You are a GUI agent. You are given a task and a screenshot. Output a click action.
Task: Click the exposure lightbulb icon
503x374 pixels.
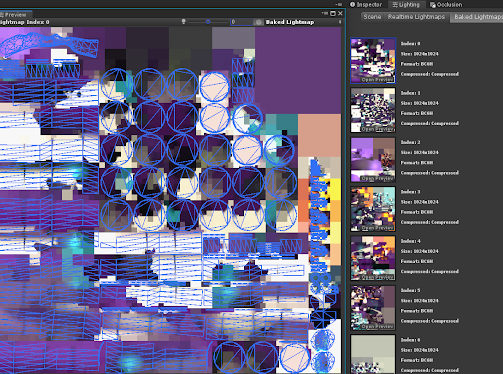tap(183, 22)
